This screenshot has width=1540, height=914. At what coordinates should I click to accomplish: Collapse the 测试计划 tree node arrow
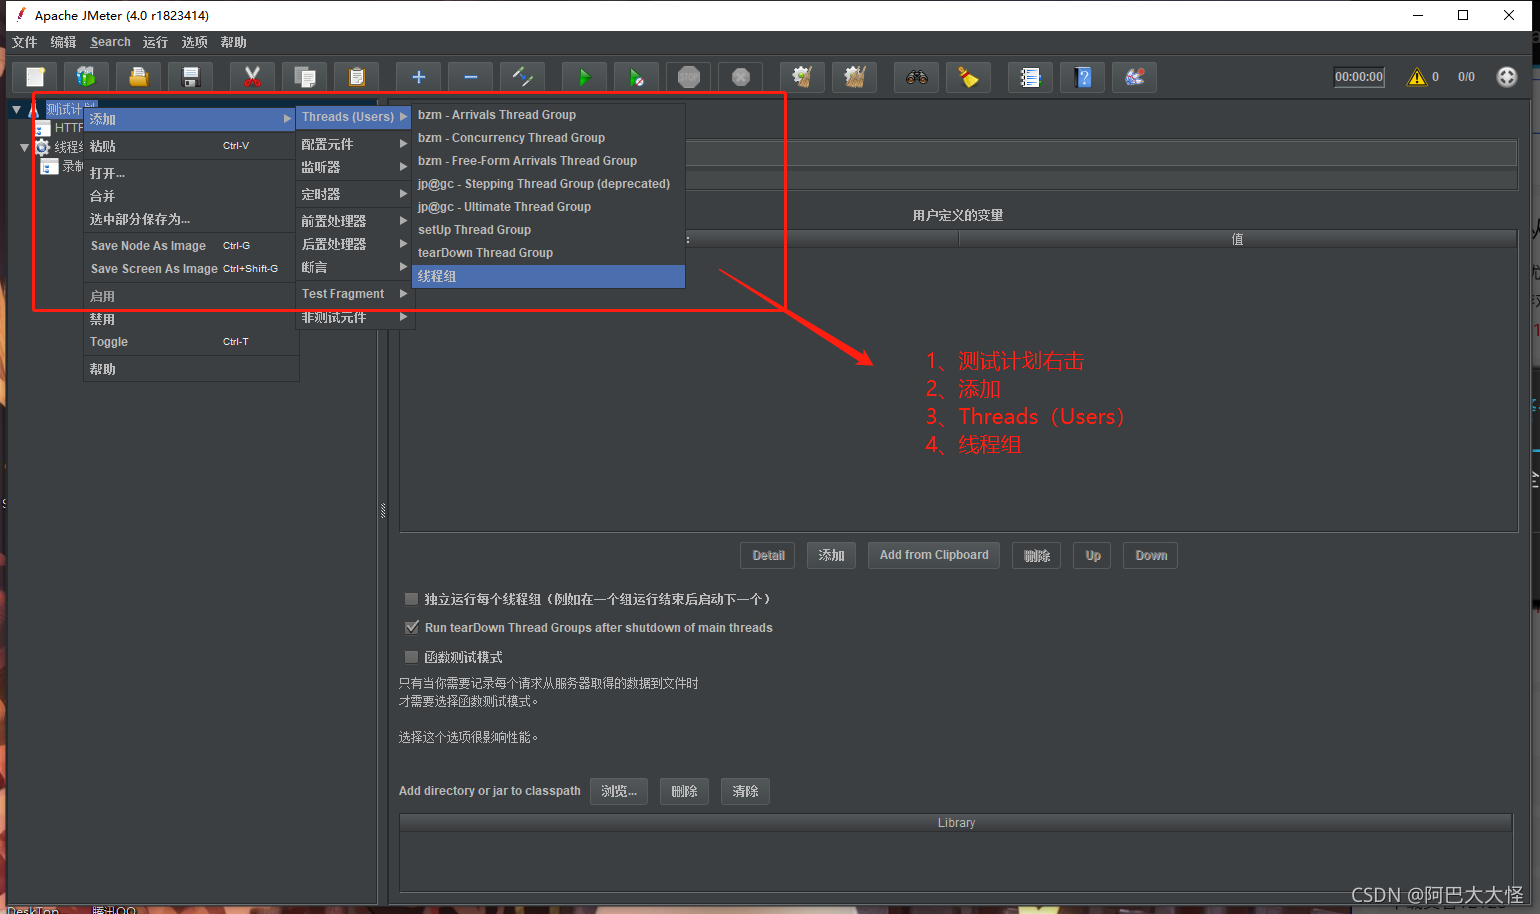coord(17,109)
